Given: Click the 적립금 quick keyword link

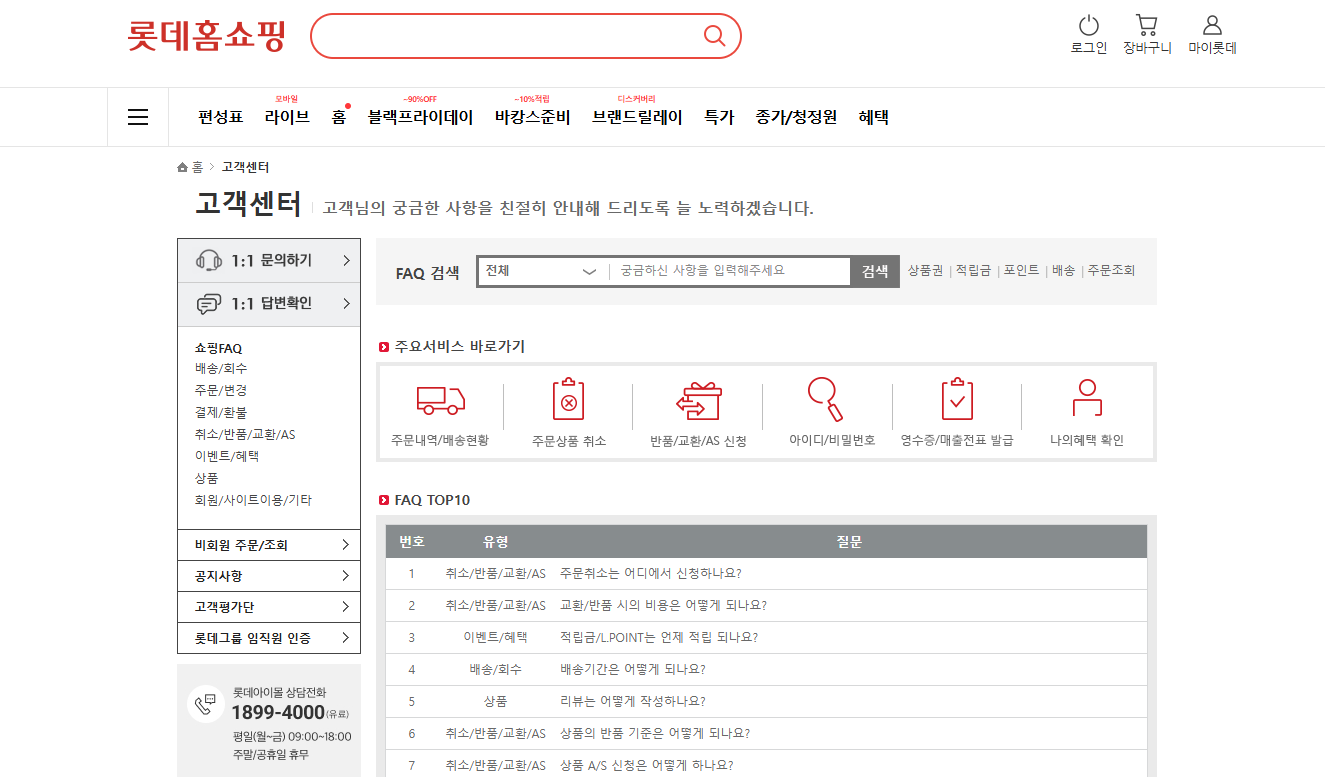Looking at the screenshot, I should click(x=973, y=270).
